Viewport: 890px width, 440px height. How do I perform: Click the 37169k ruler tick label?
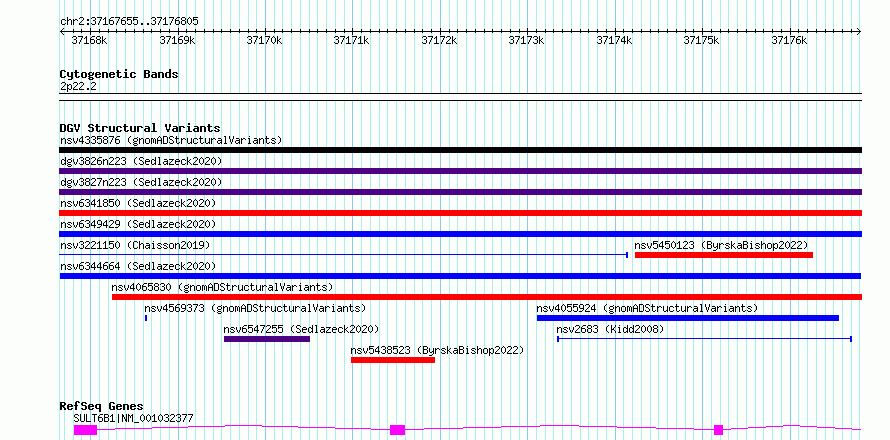tap(177, 40)
